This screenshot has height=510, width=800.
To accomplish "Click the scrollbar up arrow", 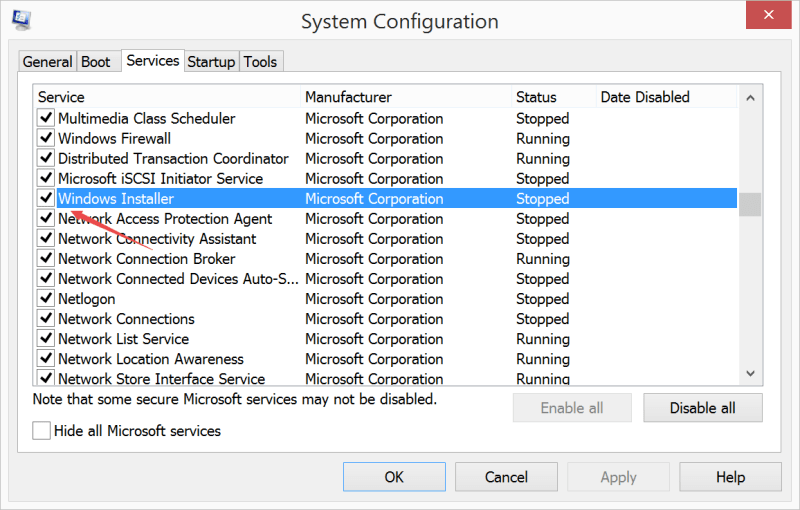I will (x=750, y=98).
